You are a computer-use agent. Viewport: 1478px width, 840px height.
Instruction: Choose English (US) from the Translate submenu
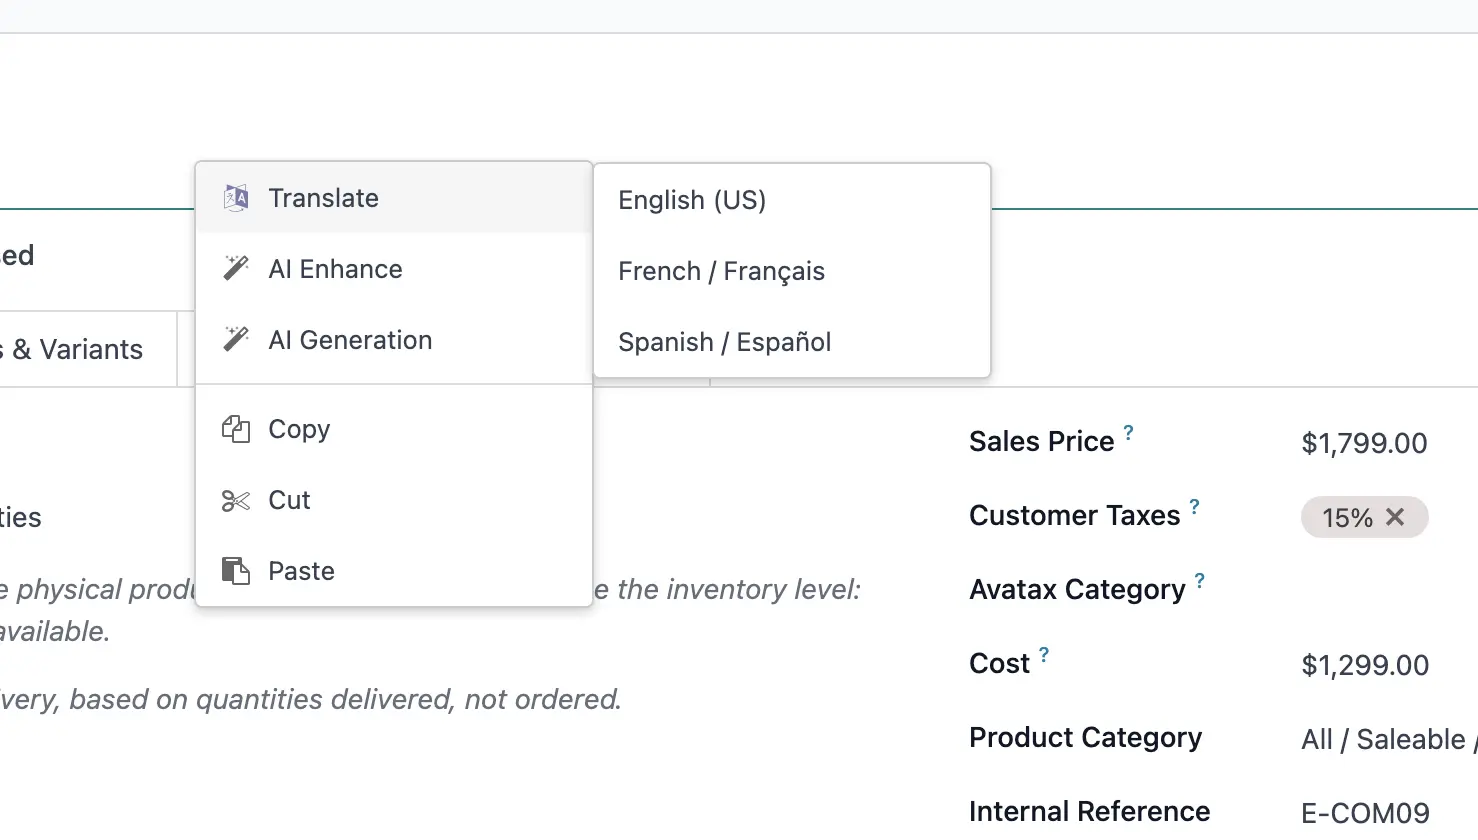(x=691, y=200)
